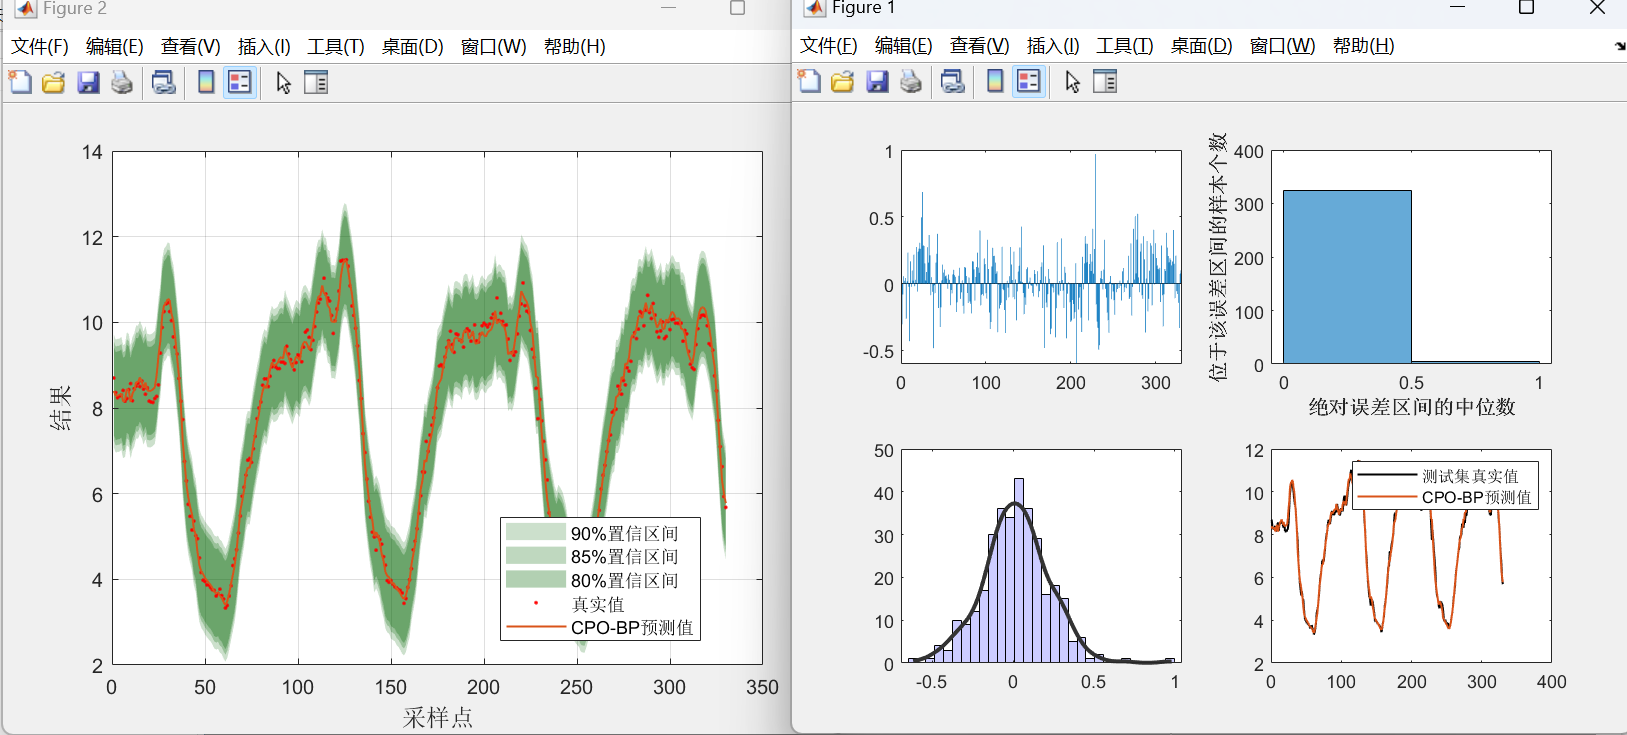
Task: Open 桌面(D) menu in Figure 1
Action: tap(1202, 46)
